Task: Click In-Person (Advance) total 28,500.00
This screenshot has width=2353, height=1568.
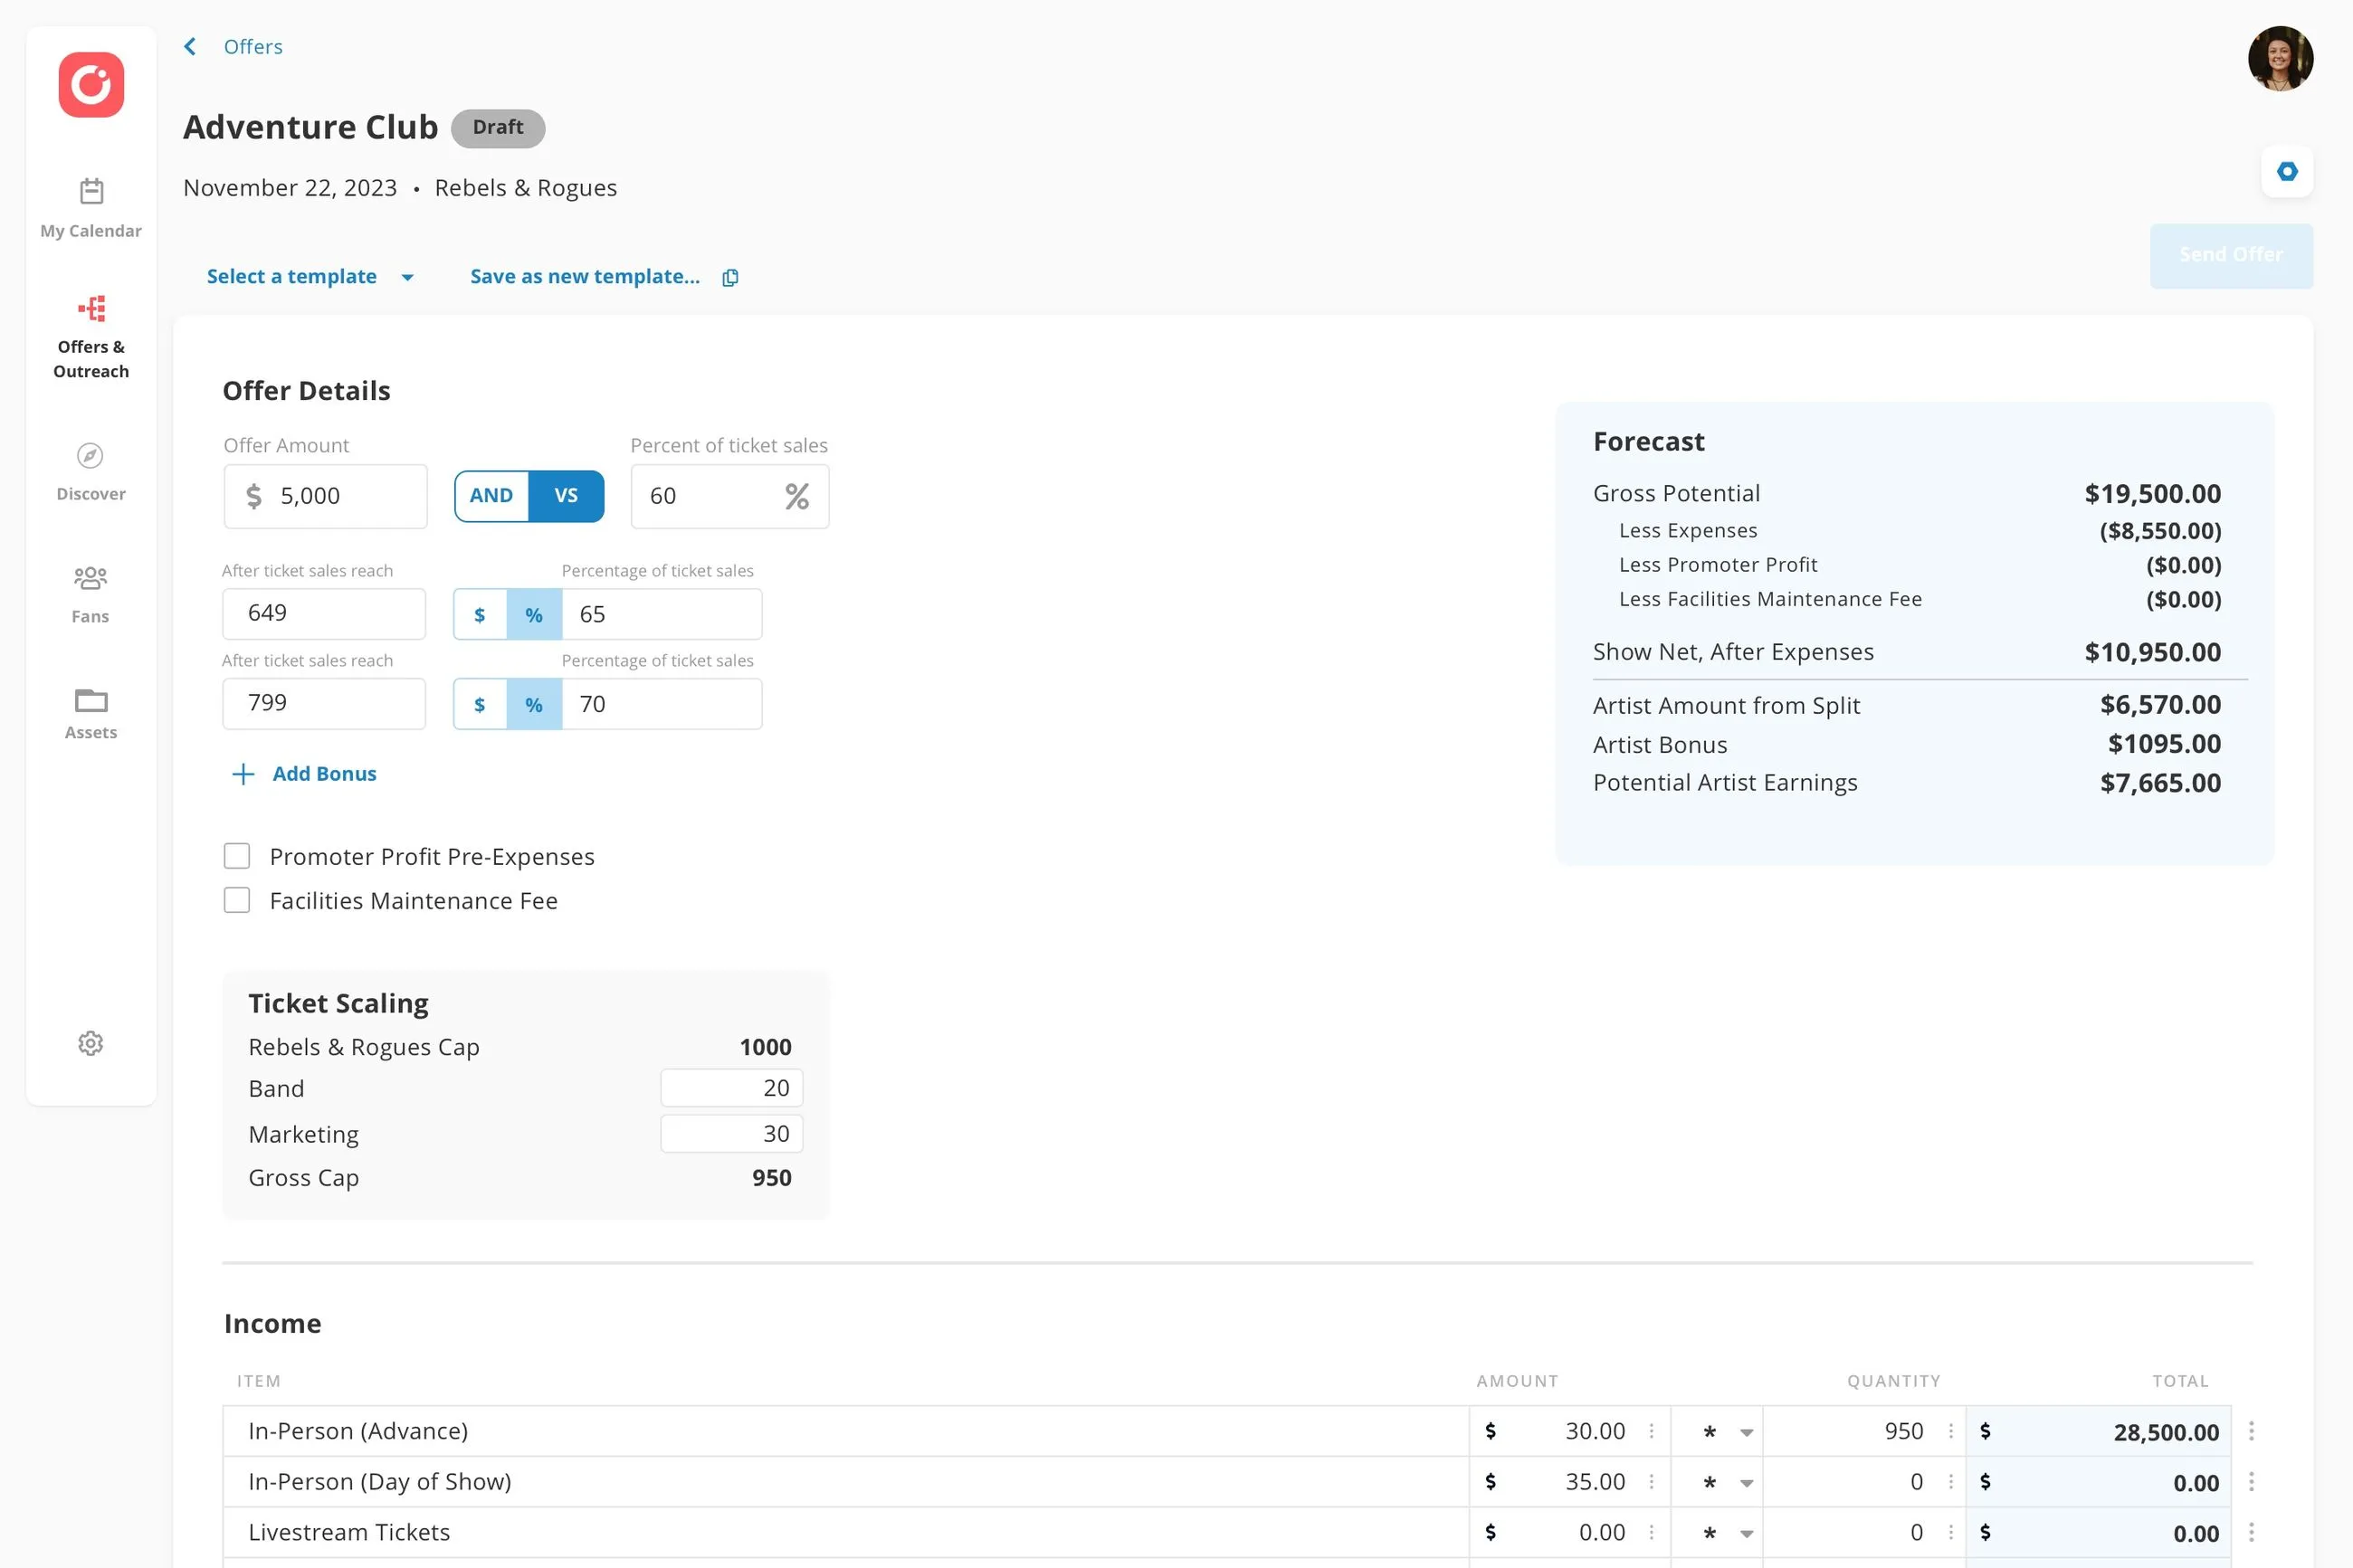Action: click(2166, 1432)
